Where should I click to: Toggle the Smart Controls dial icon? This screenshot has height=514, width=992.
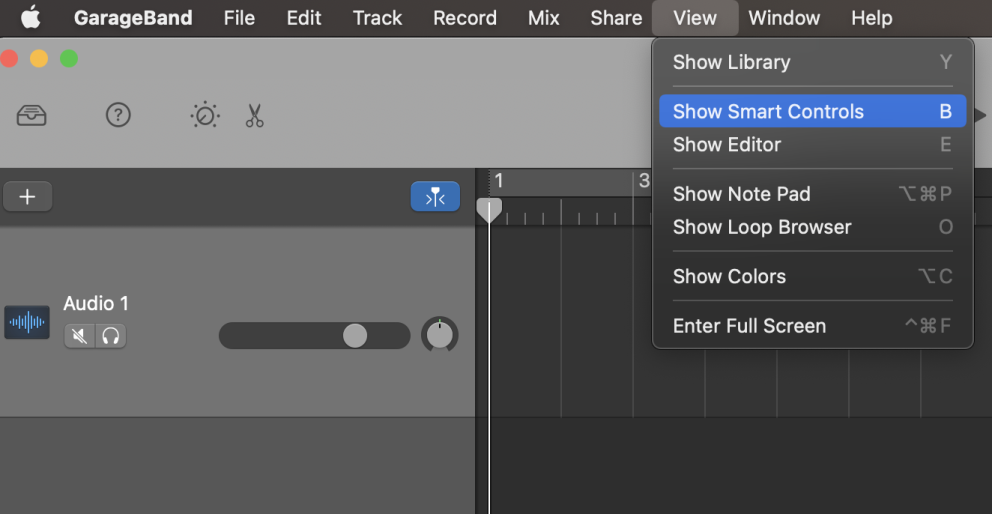(x=205, y=115)
